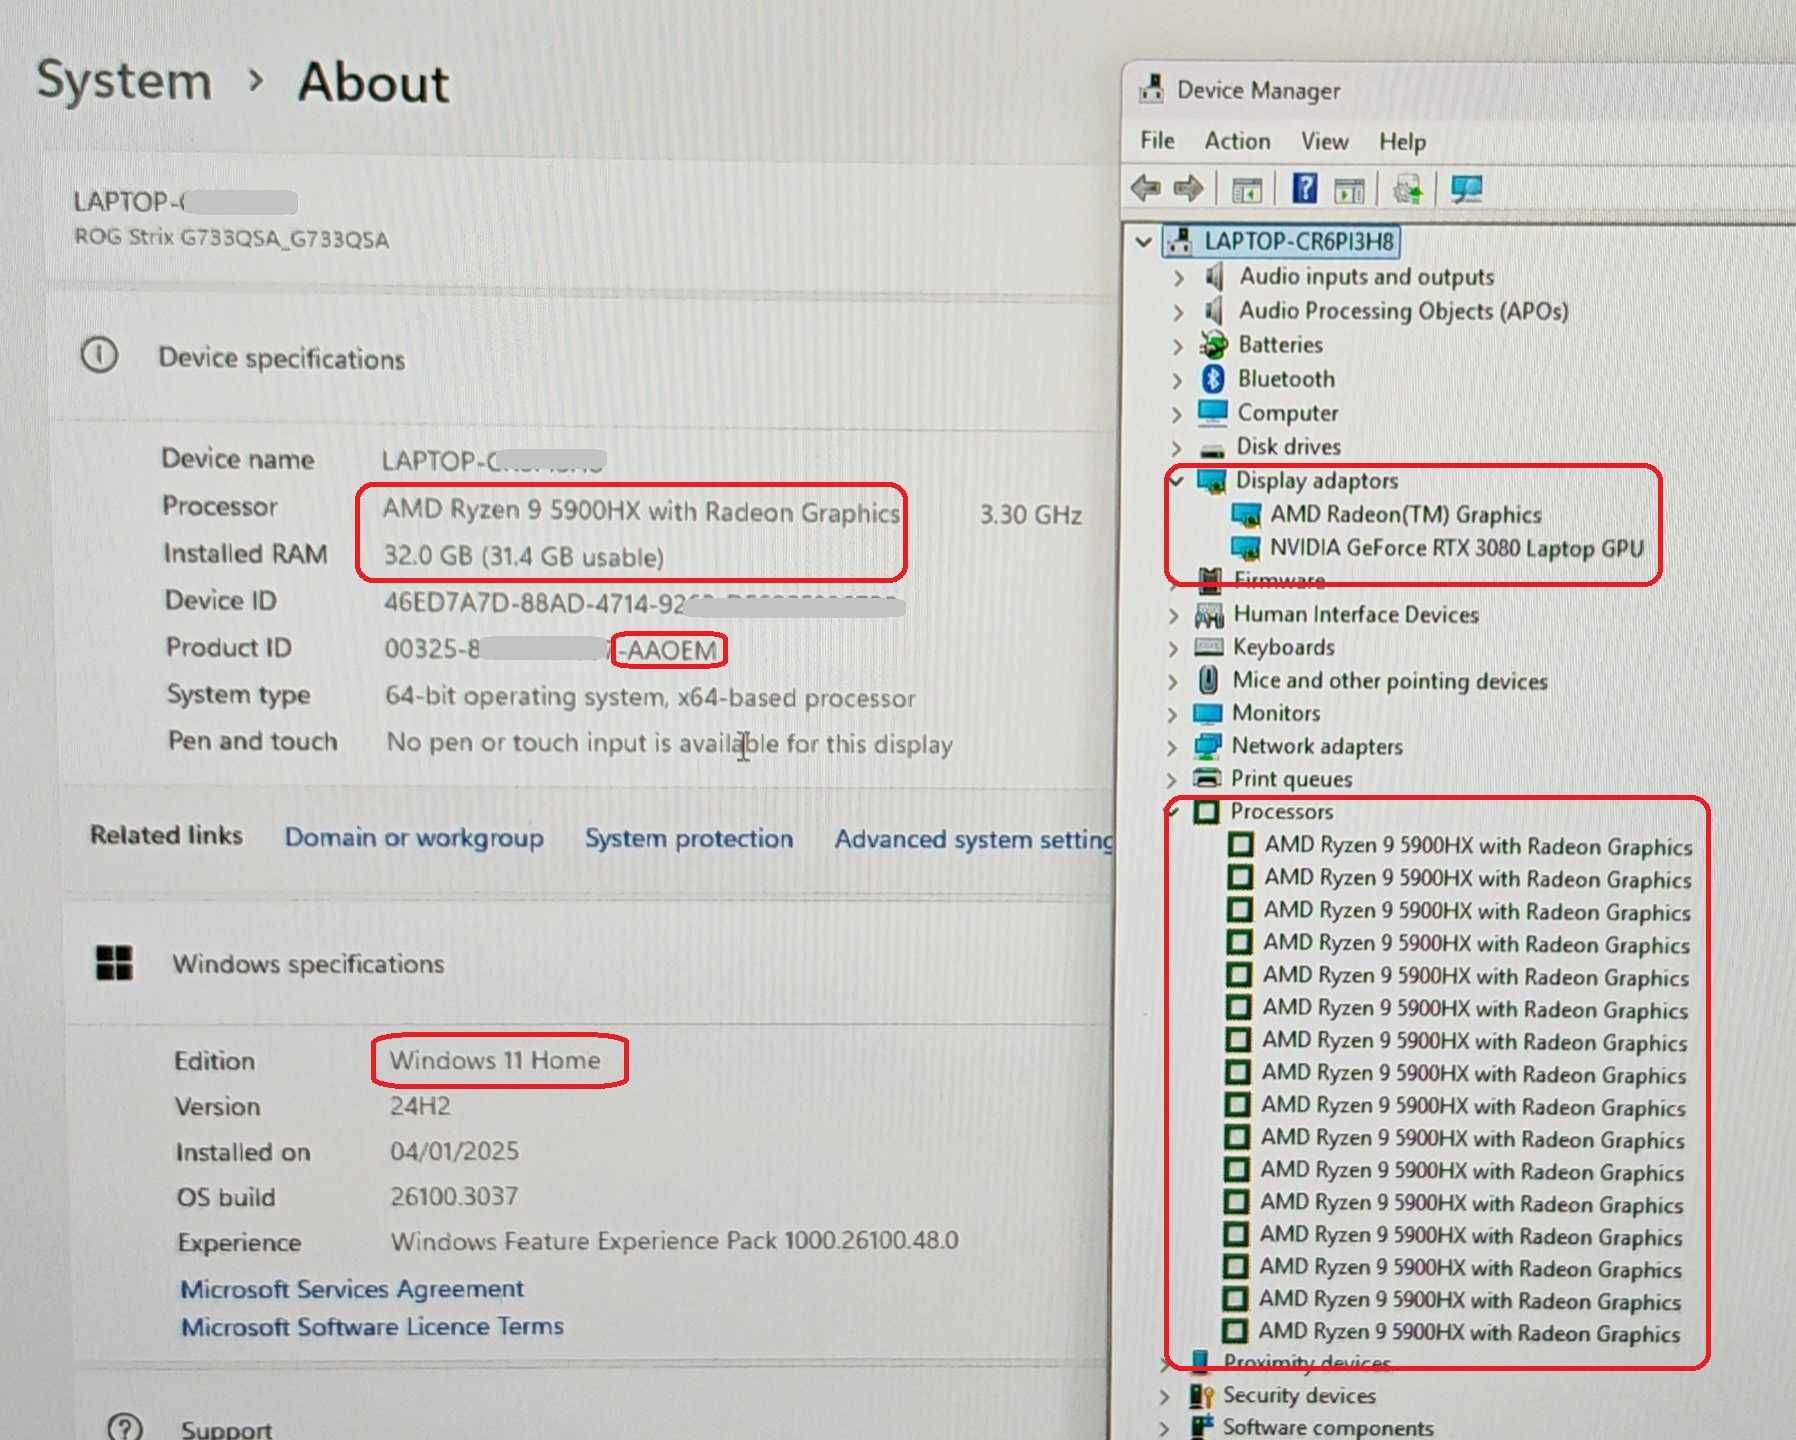Click the Mice and other pointing devices icon
Screen dimensions: 1796x1440
click(1208, 680)
